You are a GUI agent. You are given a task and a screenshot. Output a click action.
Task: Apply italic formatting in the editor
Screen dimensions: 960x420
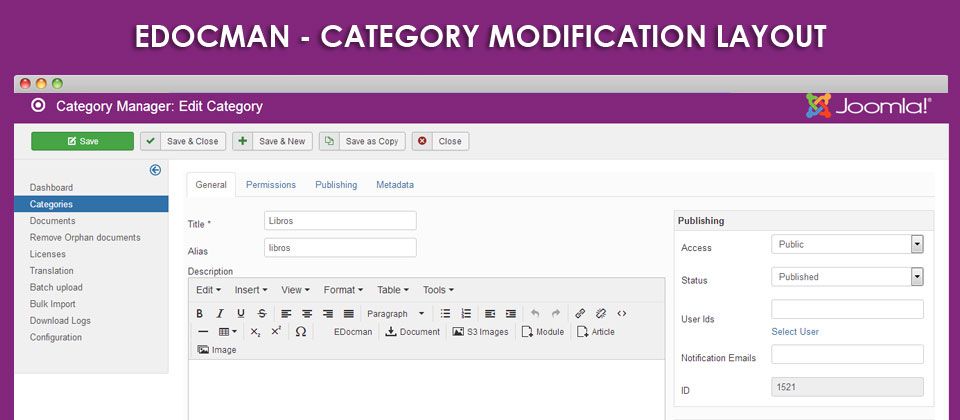[220, 313]
